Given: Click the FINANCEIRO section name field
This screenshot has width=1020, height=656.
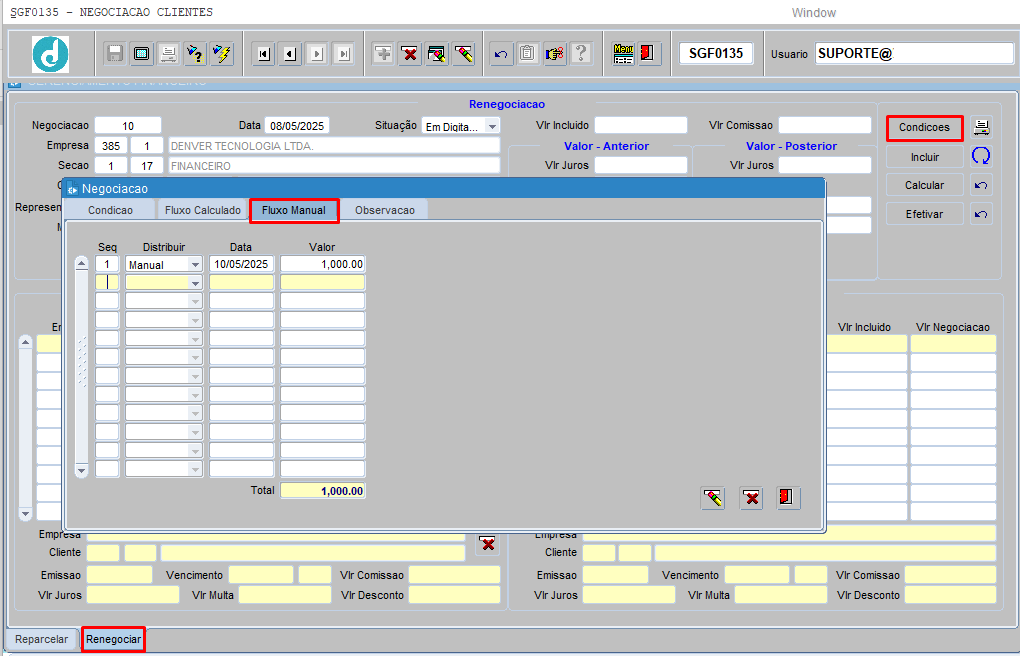Looking at the screenshot, I should pyautogui.click(x=334, y=166).
